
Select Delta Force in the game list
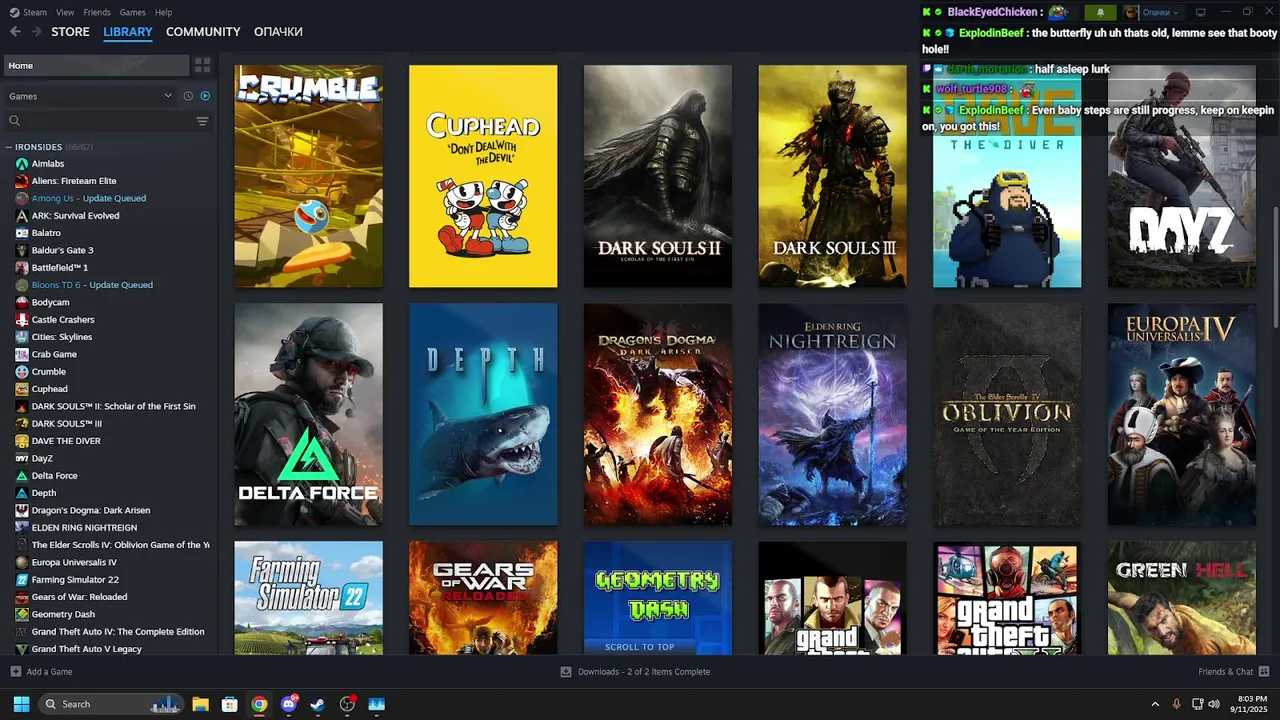(x=54, y=476)
